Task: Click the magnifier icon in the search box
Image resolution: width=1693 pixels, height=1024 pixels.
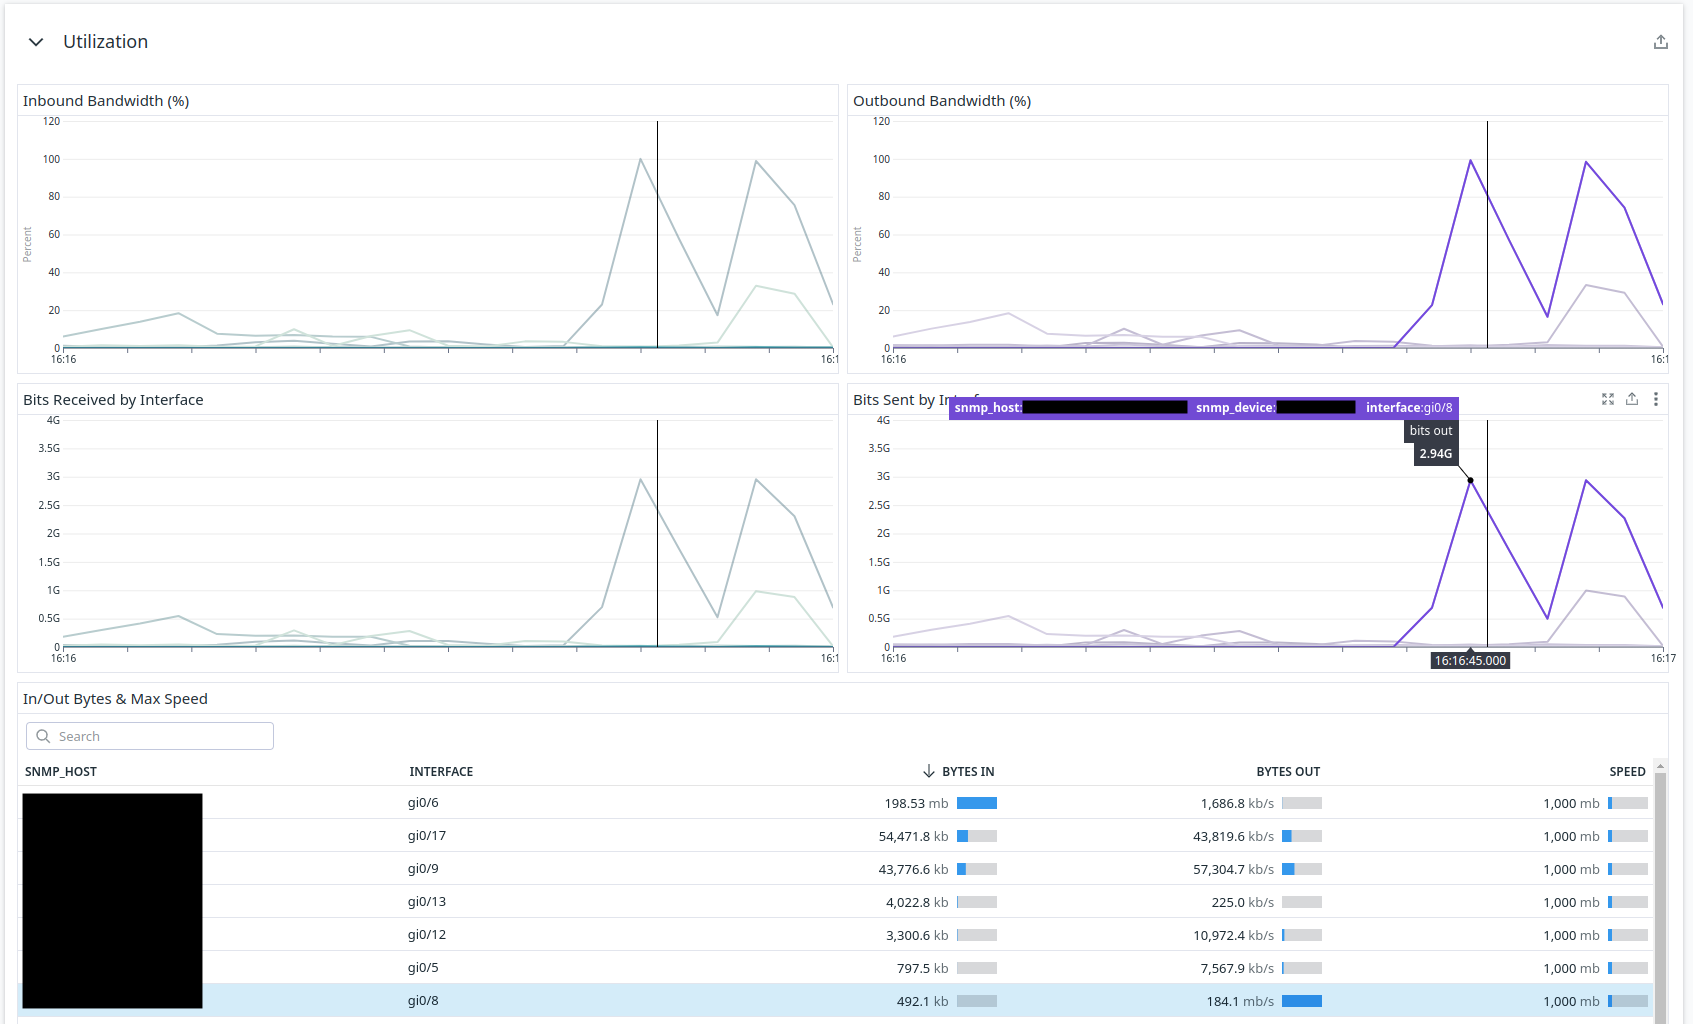Action: pyautogui.click(x=43, y=736)
